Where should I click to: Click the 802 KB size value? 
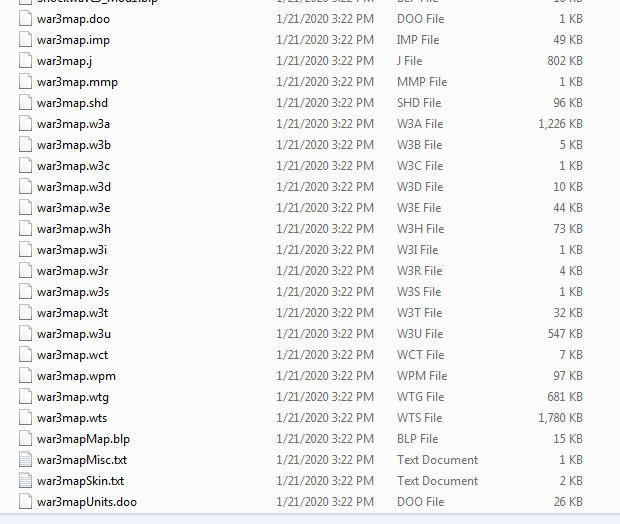565,61
